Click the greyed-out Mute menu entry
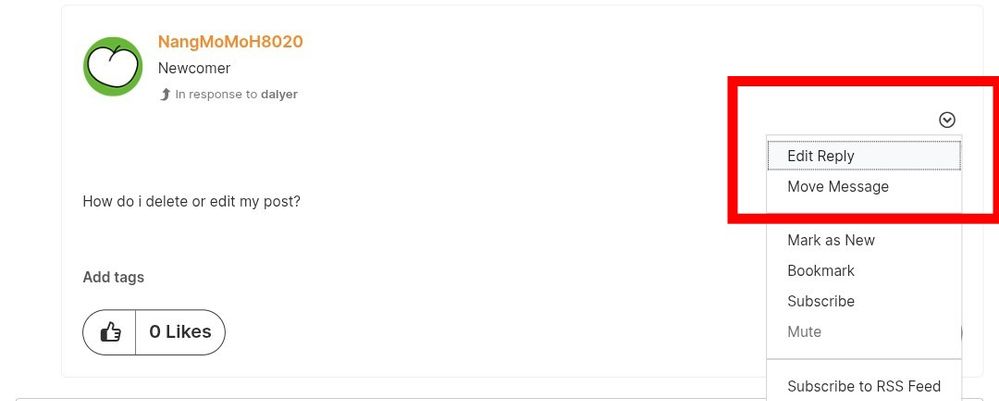Screen dimensions: 999x401 tap(804, 332)
